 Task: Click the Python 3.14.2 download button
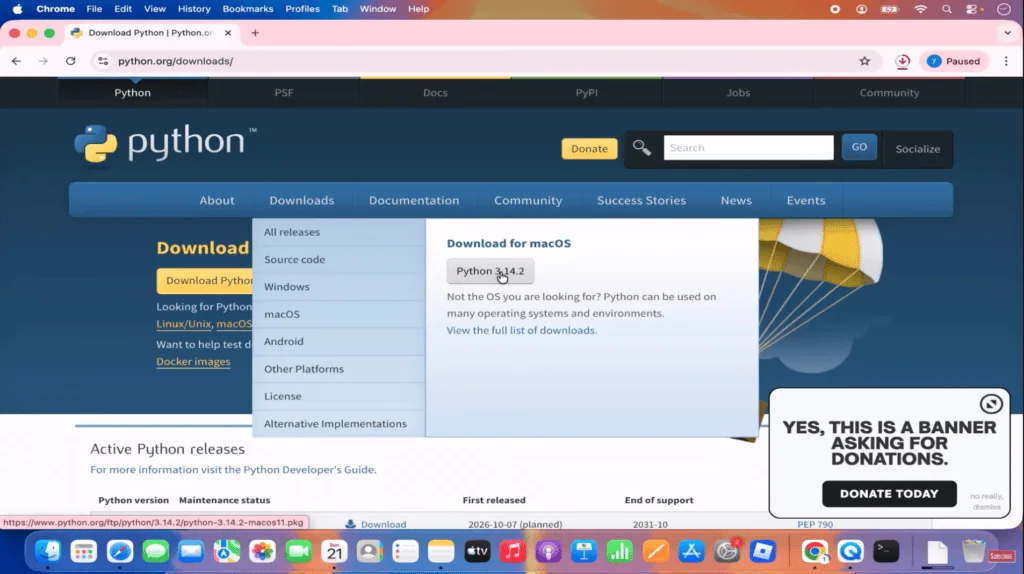point(490,271)
